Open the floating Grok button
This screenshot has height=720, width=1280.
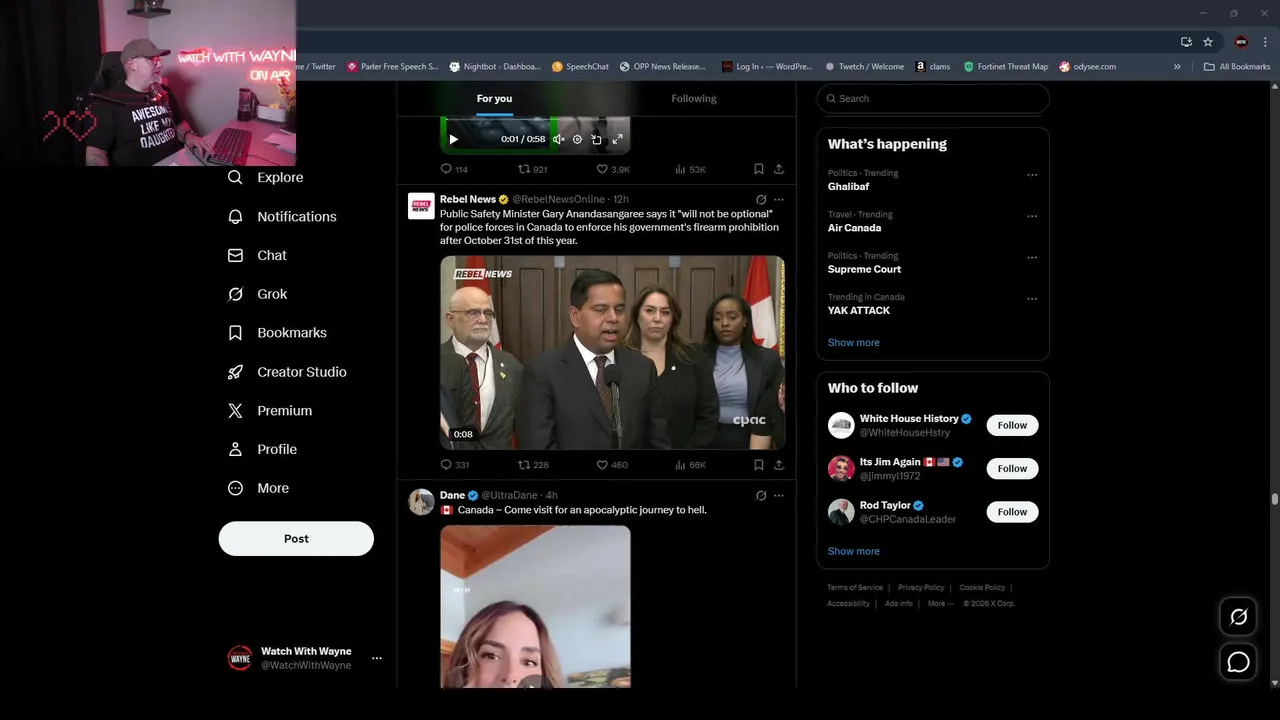click(1238, 617)
